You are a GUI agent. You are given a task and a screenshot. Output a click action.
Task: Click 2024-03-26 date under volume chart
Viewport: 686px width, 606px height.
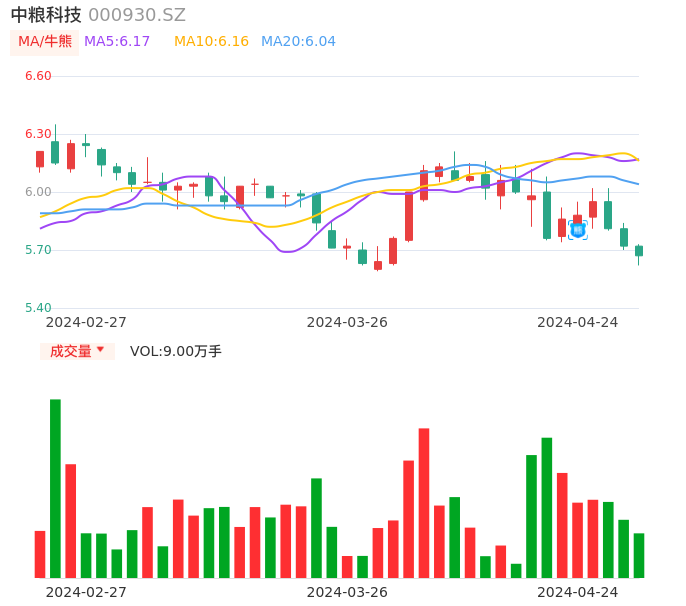coord(347,592)
